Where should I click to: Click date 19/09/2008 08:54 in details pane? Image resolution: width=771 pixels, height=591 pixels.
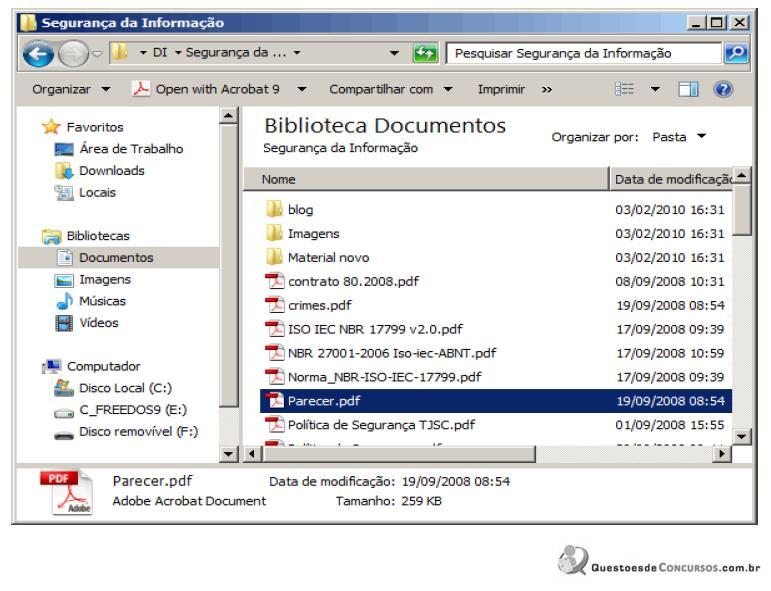coord(456,481)
